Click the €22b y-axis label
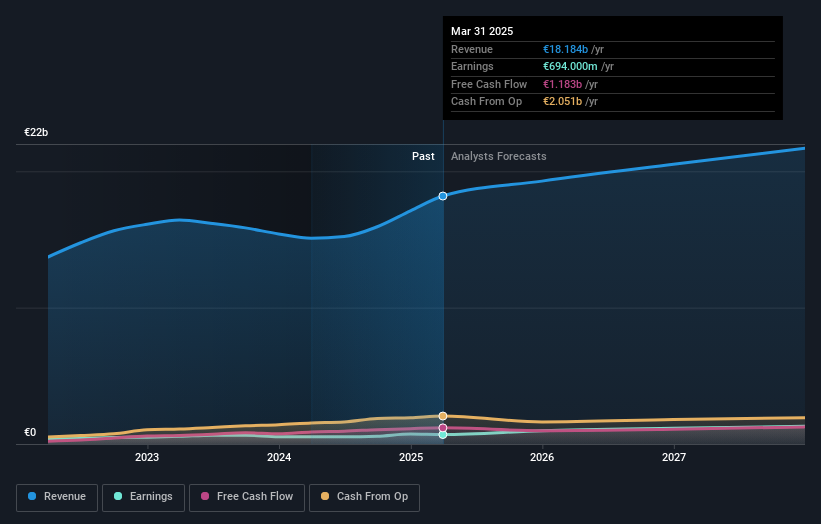Image resolution: width=821 pixels, height=524 pixels. coord(36,132)
